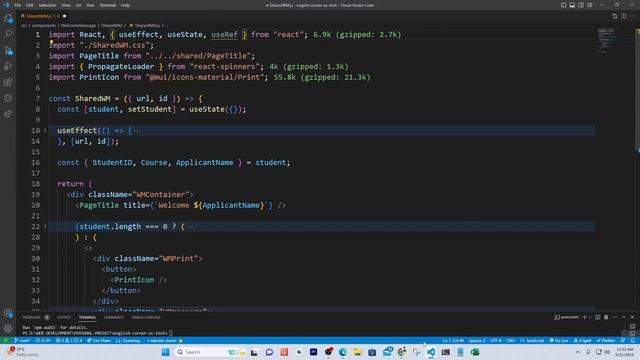This screenshot has height=360, width=640.
Task: Expand the folded useEffect block on line 10
Action: click(45, 131)
